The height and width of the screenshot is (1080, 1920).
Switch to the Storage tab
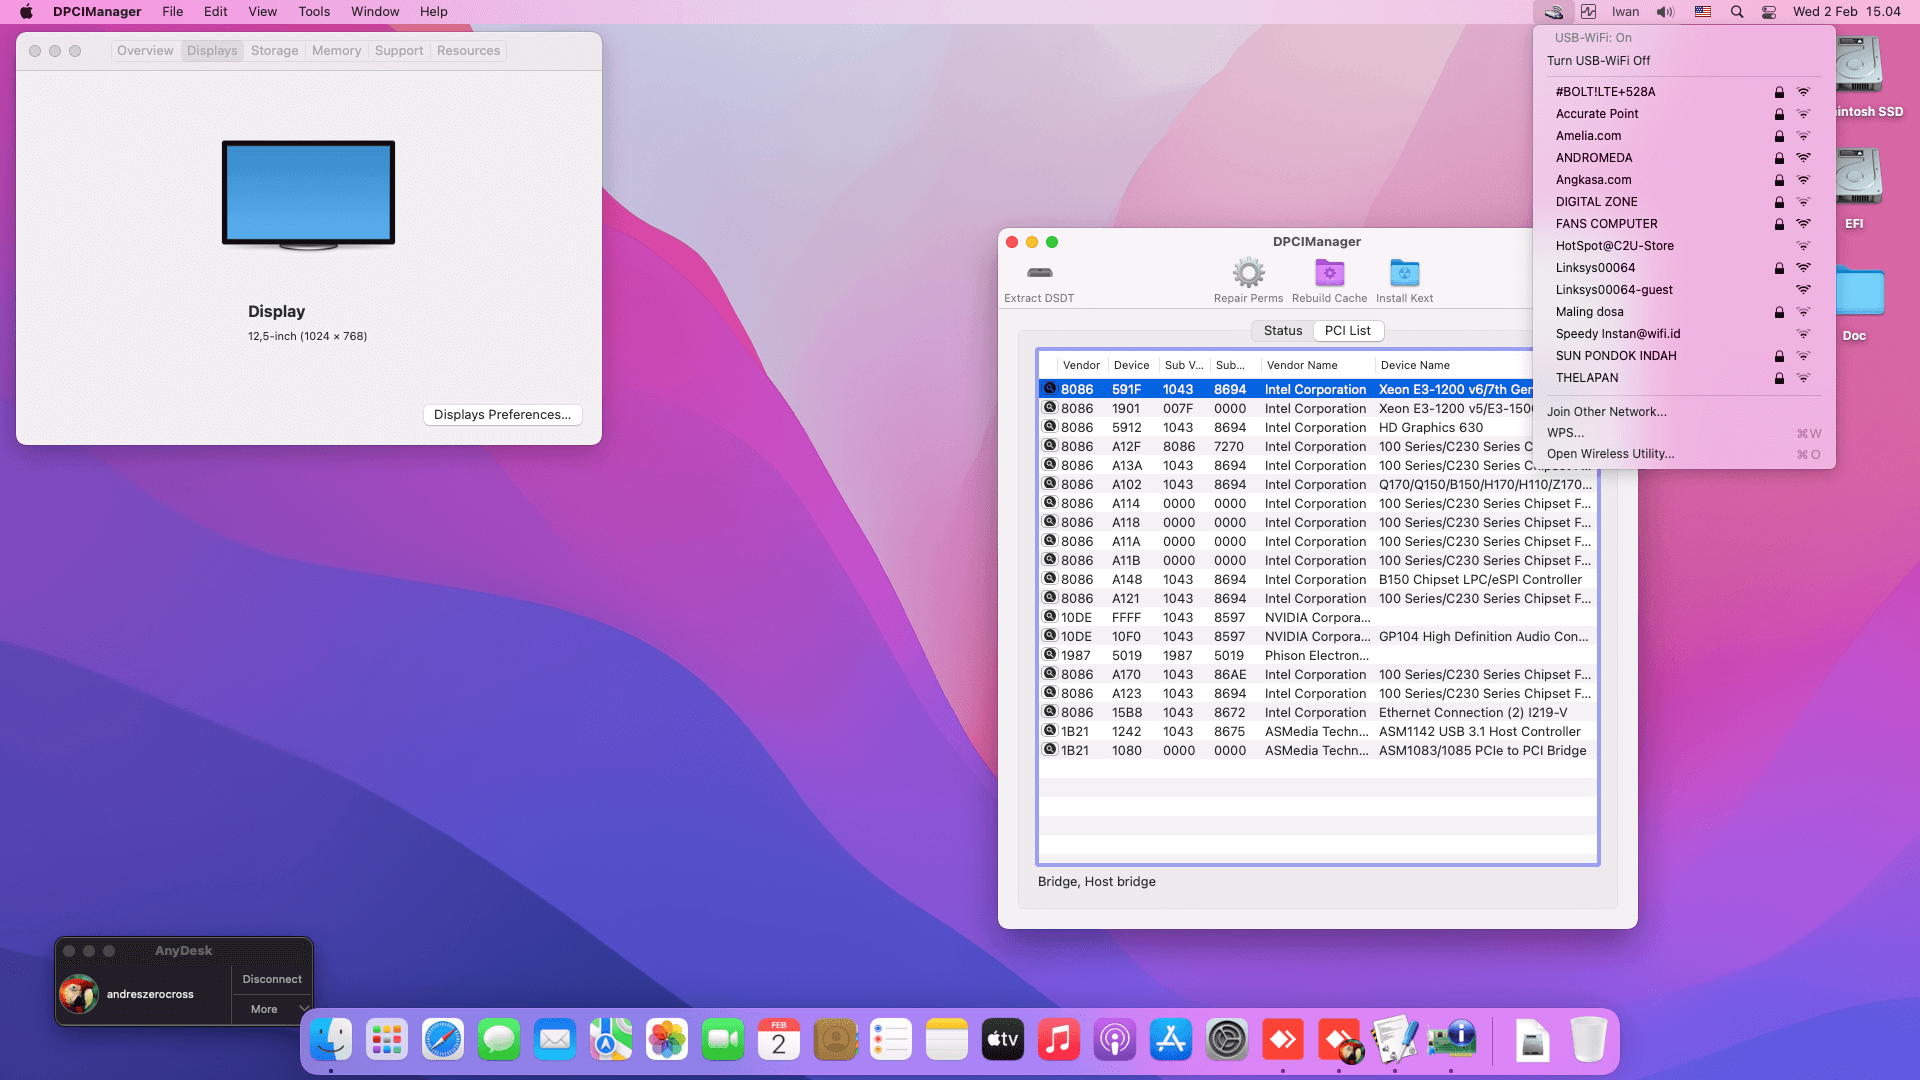tap(274, 51)
